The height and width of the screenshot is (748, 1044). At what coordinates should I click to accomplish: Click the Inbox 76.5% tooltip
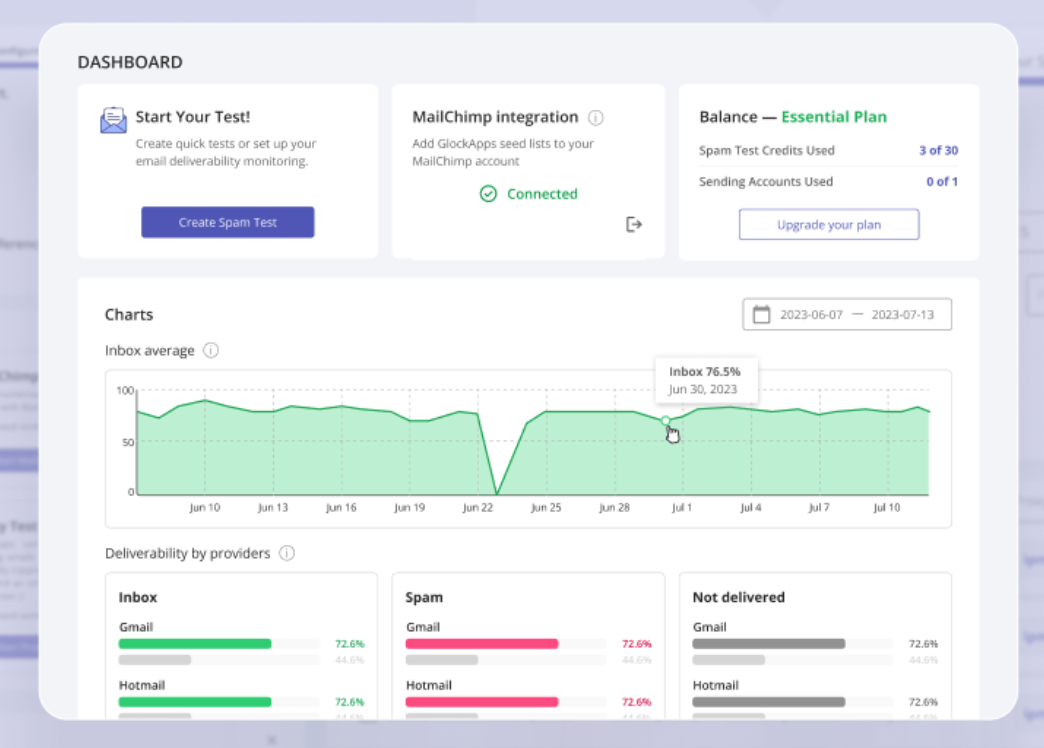point(706,379)
